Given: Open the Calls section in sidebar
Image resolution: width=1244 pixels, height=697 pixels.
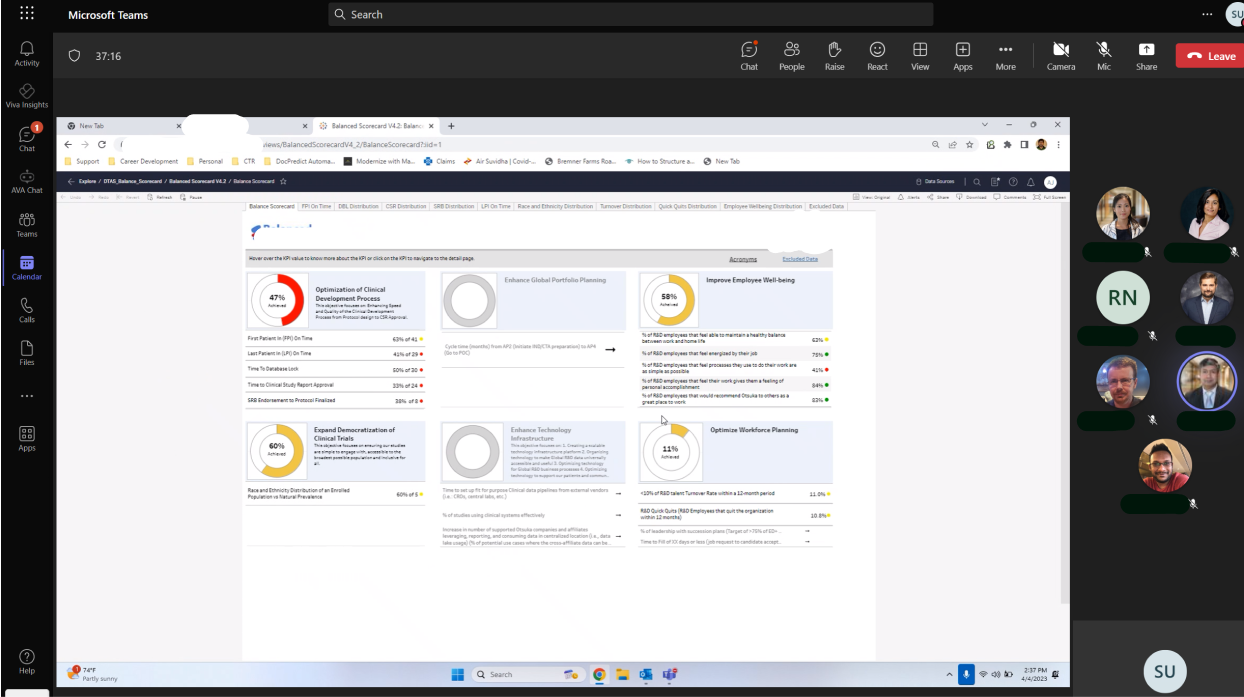Looking at the screenshot, I should pos(27,310).
